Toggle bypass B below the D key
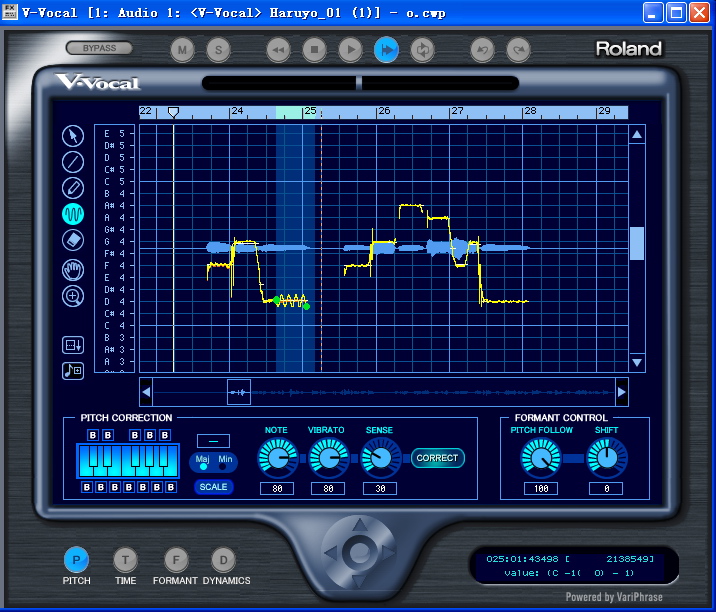Viewport: 716px width, 612px height. pos(101,487)
